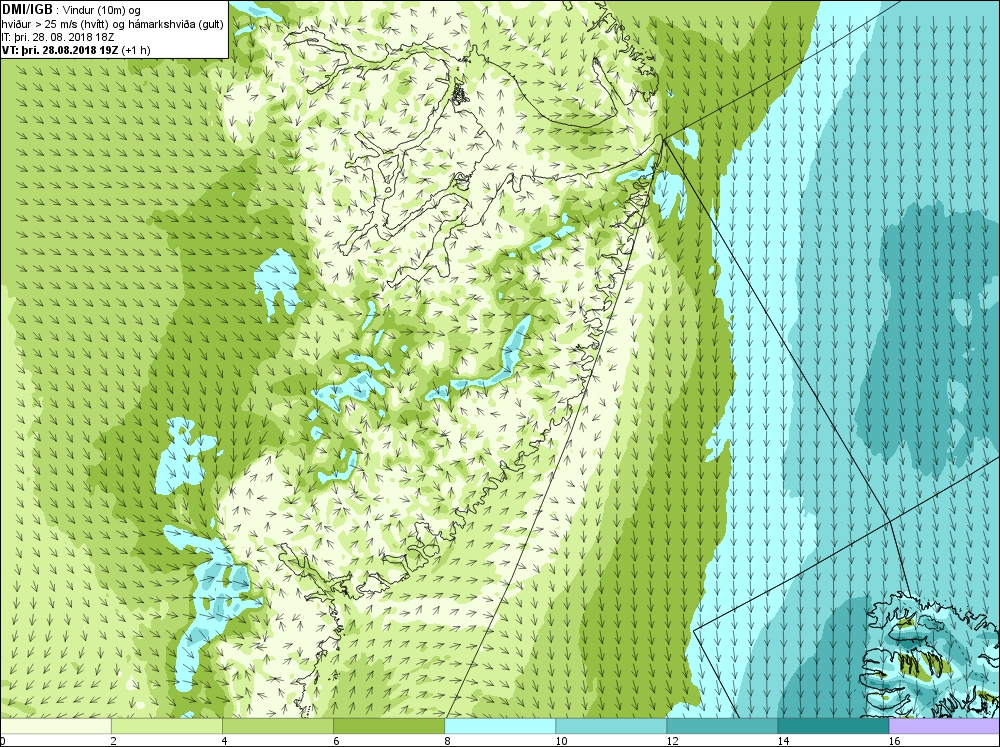
Task: Click the purple swatch above 16 m/s
Action: point(944,726)
